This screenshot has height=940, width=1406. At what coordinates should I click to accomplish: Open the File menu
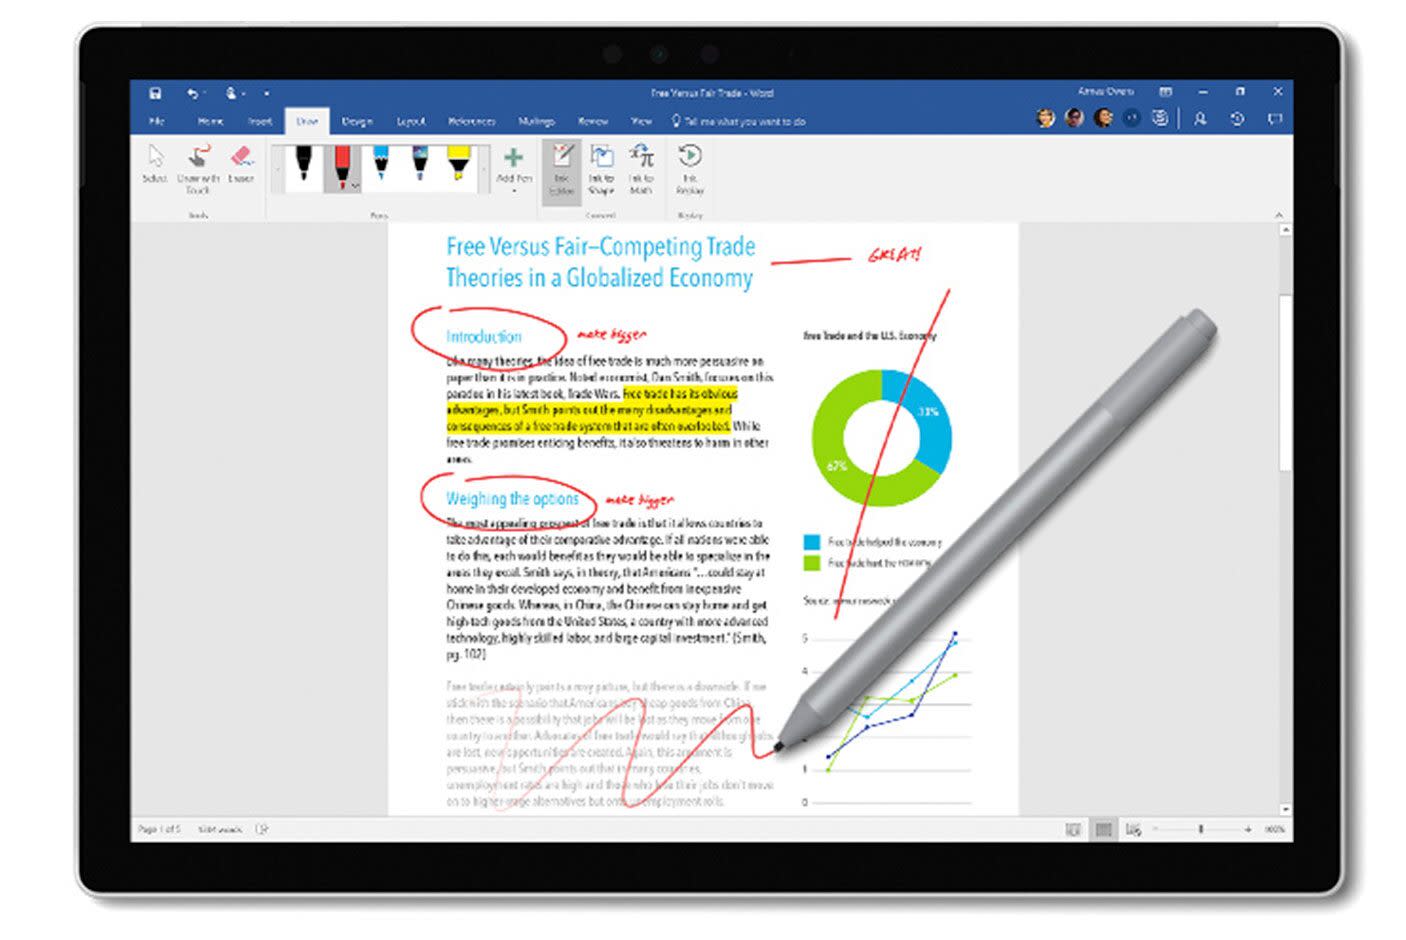[x=157, y=121]
